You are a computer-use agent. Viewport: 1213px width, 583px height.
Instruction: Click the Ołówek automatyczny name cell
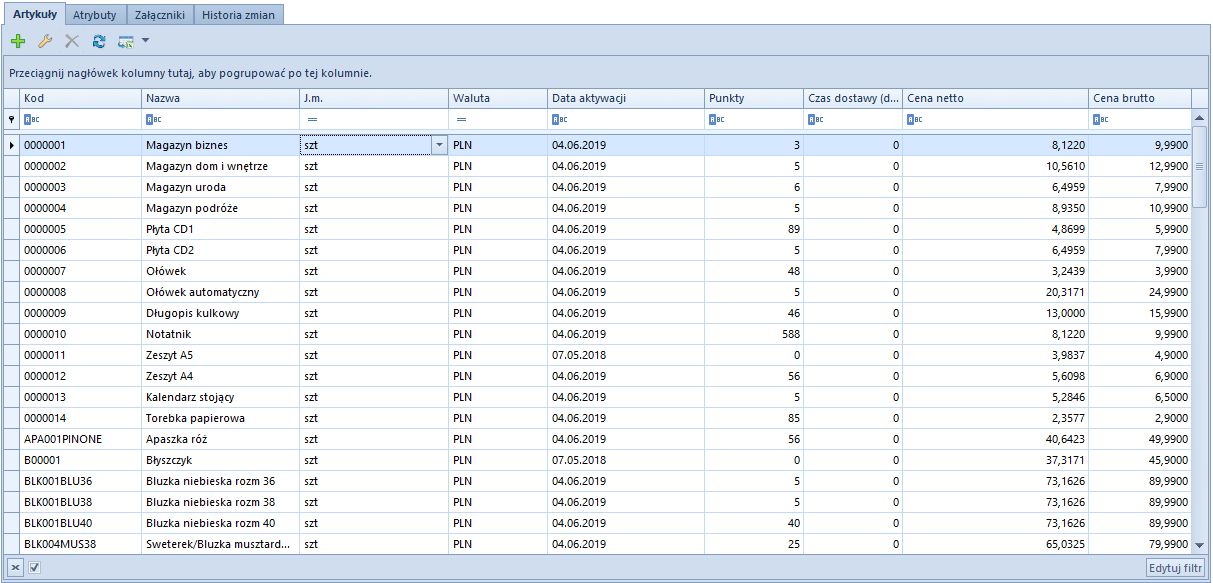click(220, 292)
